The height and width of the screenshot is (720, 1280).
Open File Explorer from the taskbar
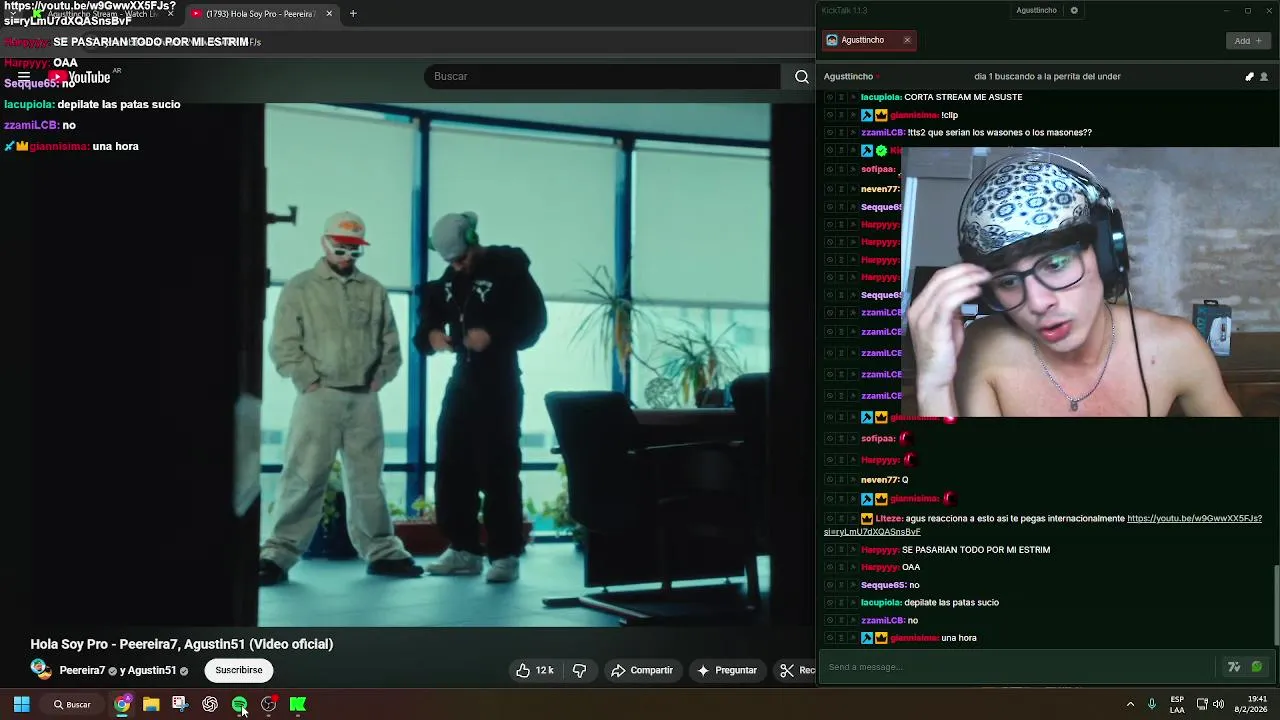click(x=151, y=704)
